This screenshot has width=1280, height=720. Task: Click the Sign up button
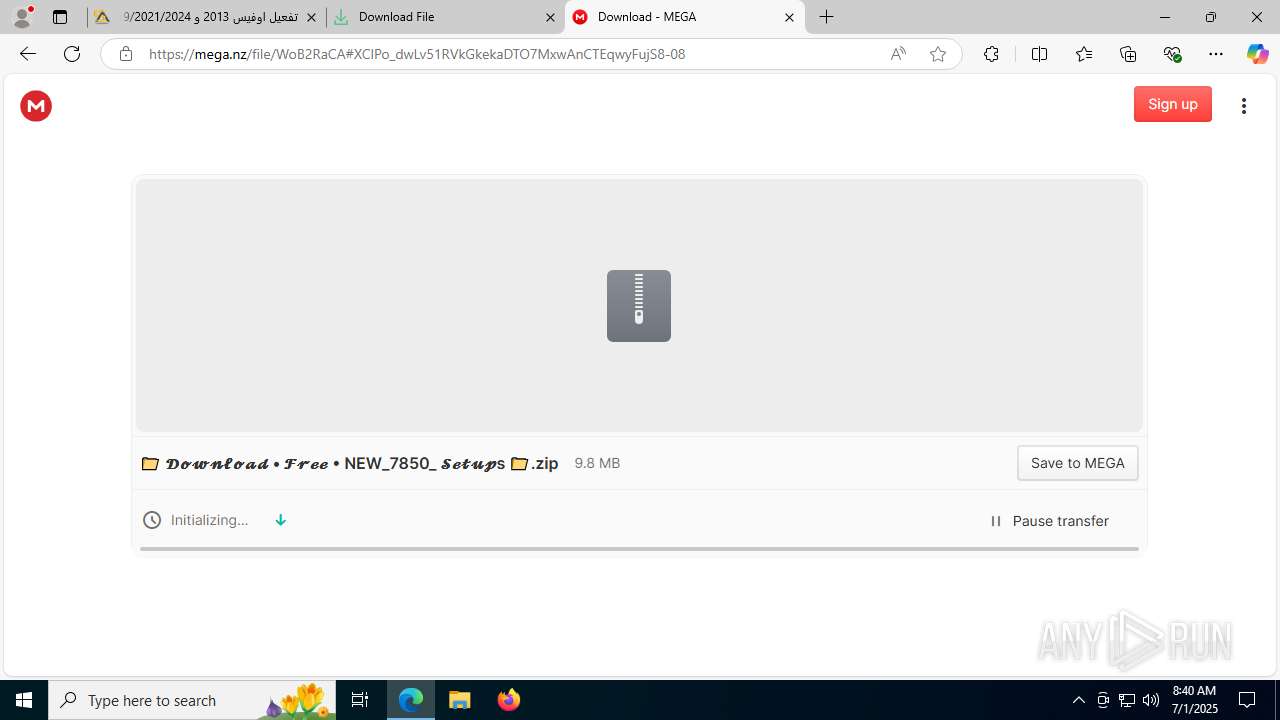pyautogui.click(x=1172, y=104)
